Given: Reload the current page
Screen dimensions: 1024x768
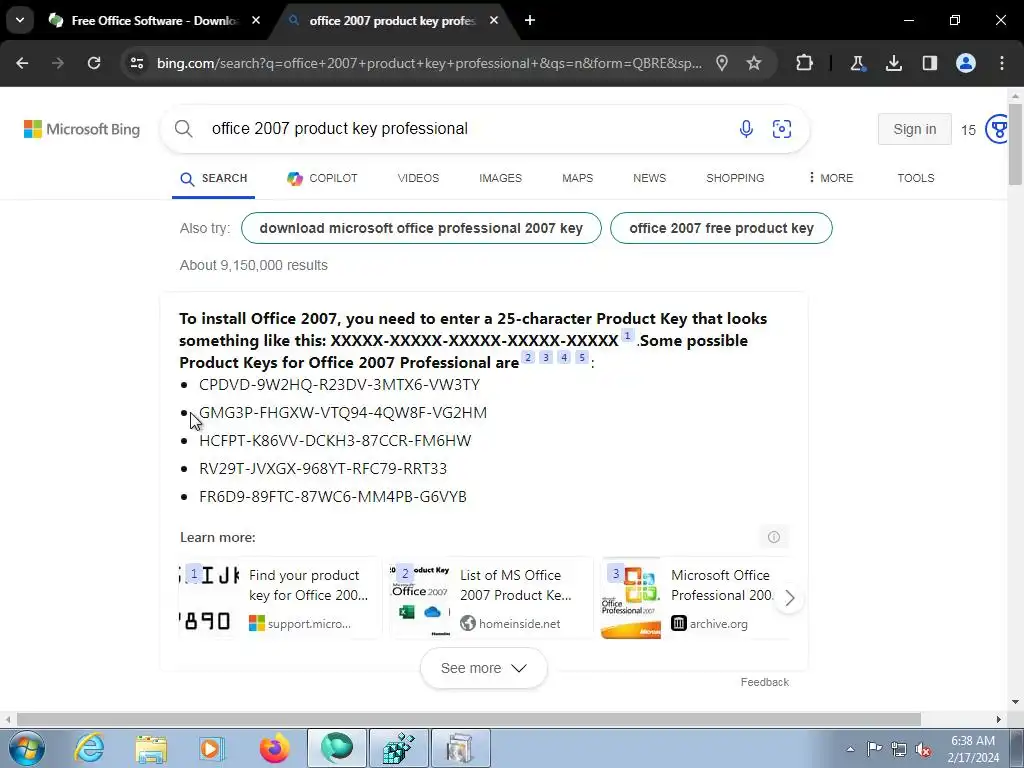Looking at the screenshot, I should tap(94, 63).
